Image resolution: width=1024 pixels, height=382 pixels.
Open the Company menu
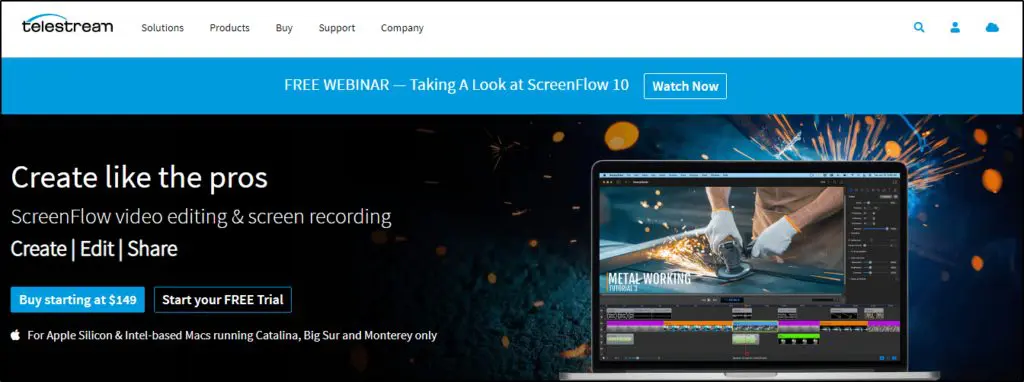(402, 28)
